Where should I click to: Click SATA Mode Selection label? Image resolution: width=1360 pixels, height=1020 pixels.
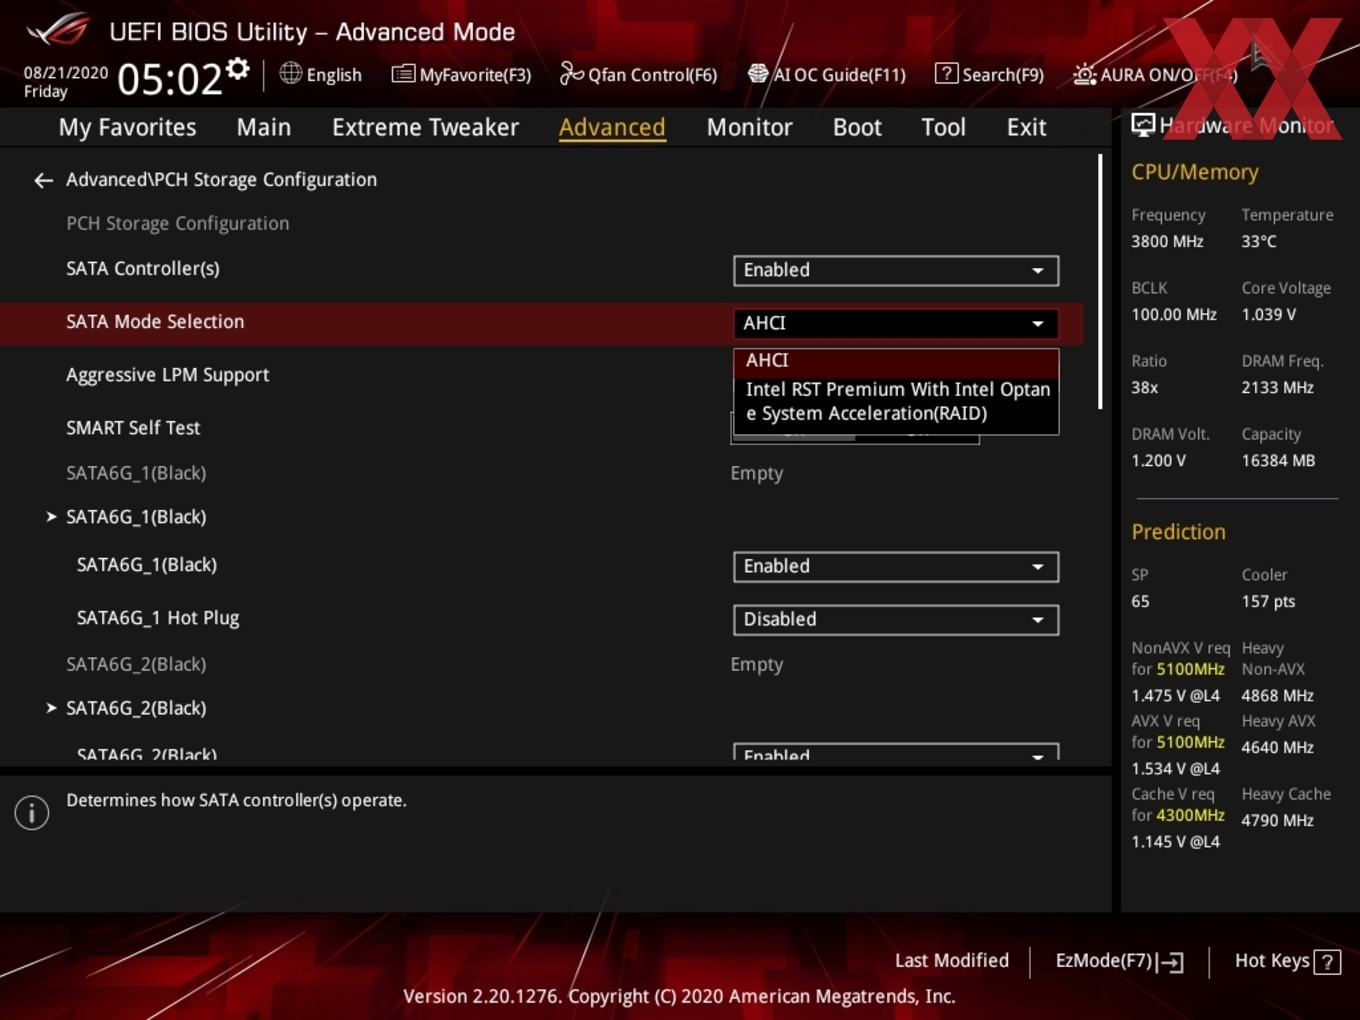155,322
